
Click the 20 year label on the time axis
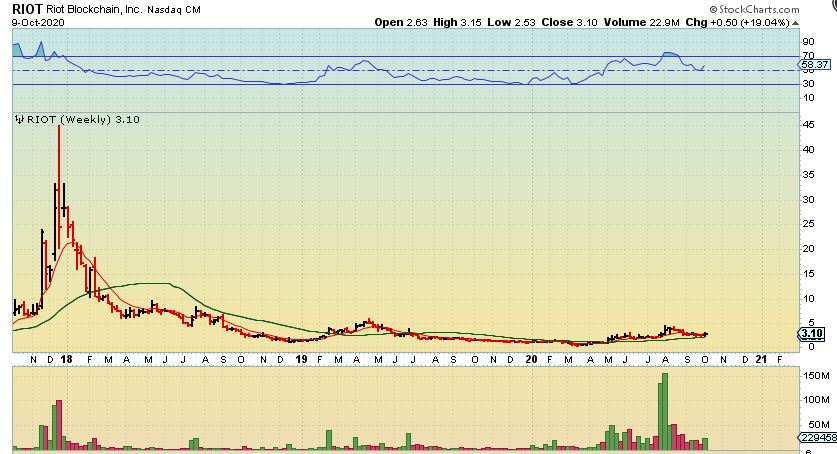point(531,359)
